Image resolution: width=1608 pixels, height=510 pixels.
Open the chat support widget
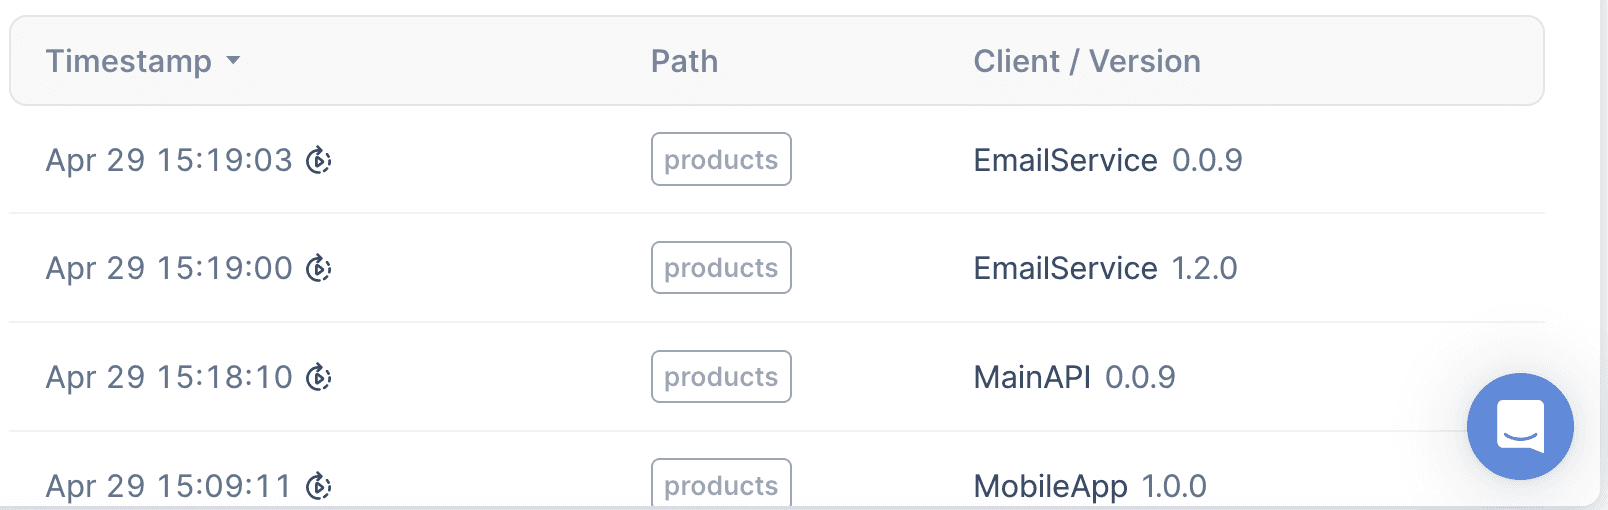click(1519, 426)
